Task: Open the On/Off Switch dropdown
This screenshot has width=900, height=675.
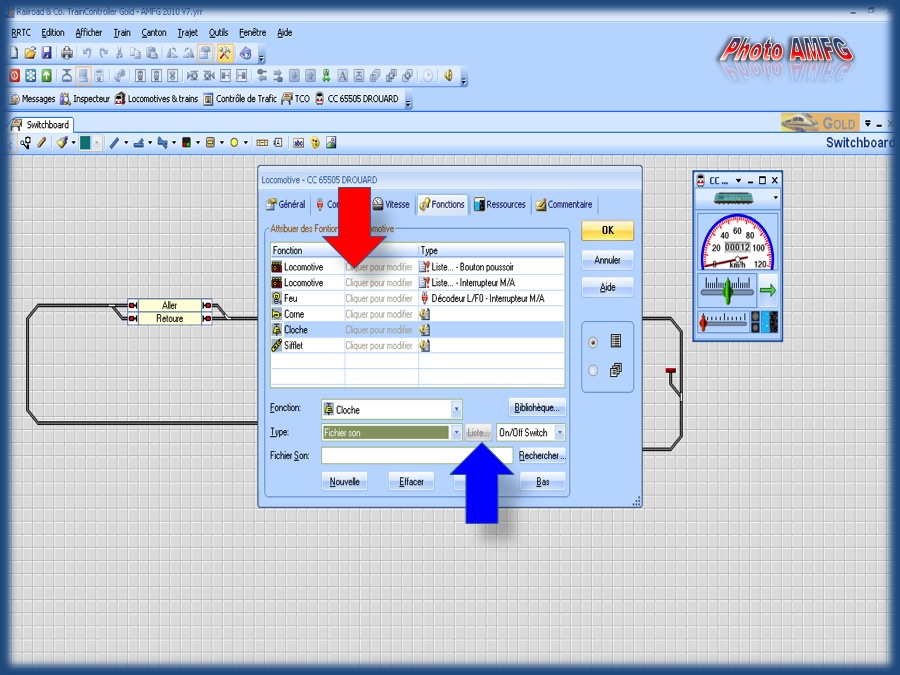Action: [560, 432]
